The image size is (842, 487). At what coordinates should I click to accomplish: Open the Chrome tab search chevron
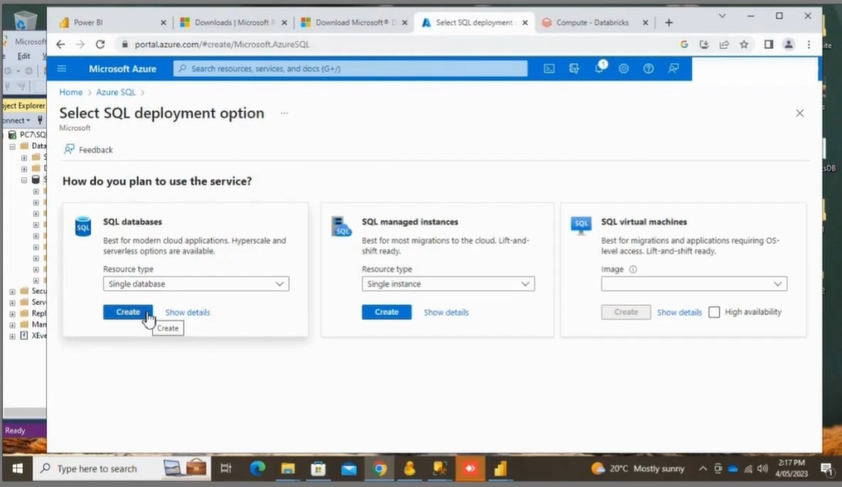[x=722, y=16]
